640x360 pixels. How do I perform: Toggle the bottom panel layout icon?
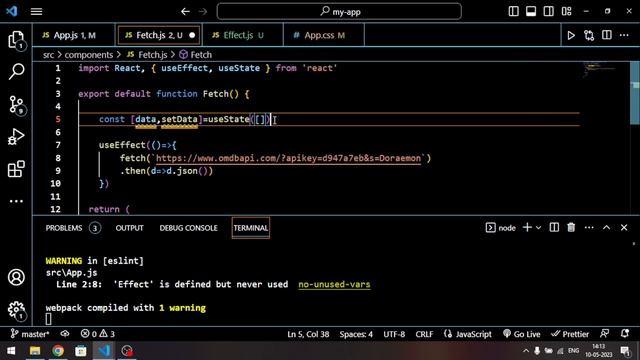[531, 11]
